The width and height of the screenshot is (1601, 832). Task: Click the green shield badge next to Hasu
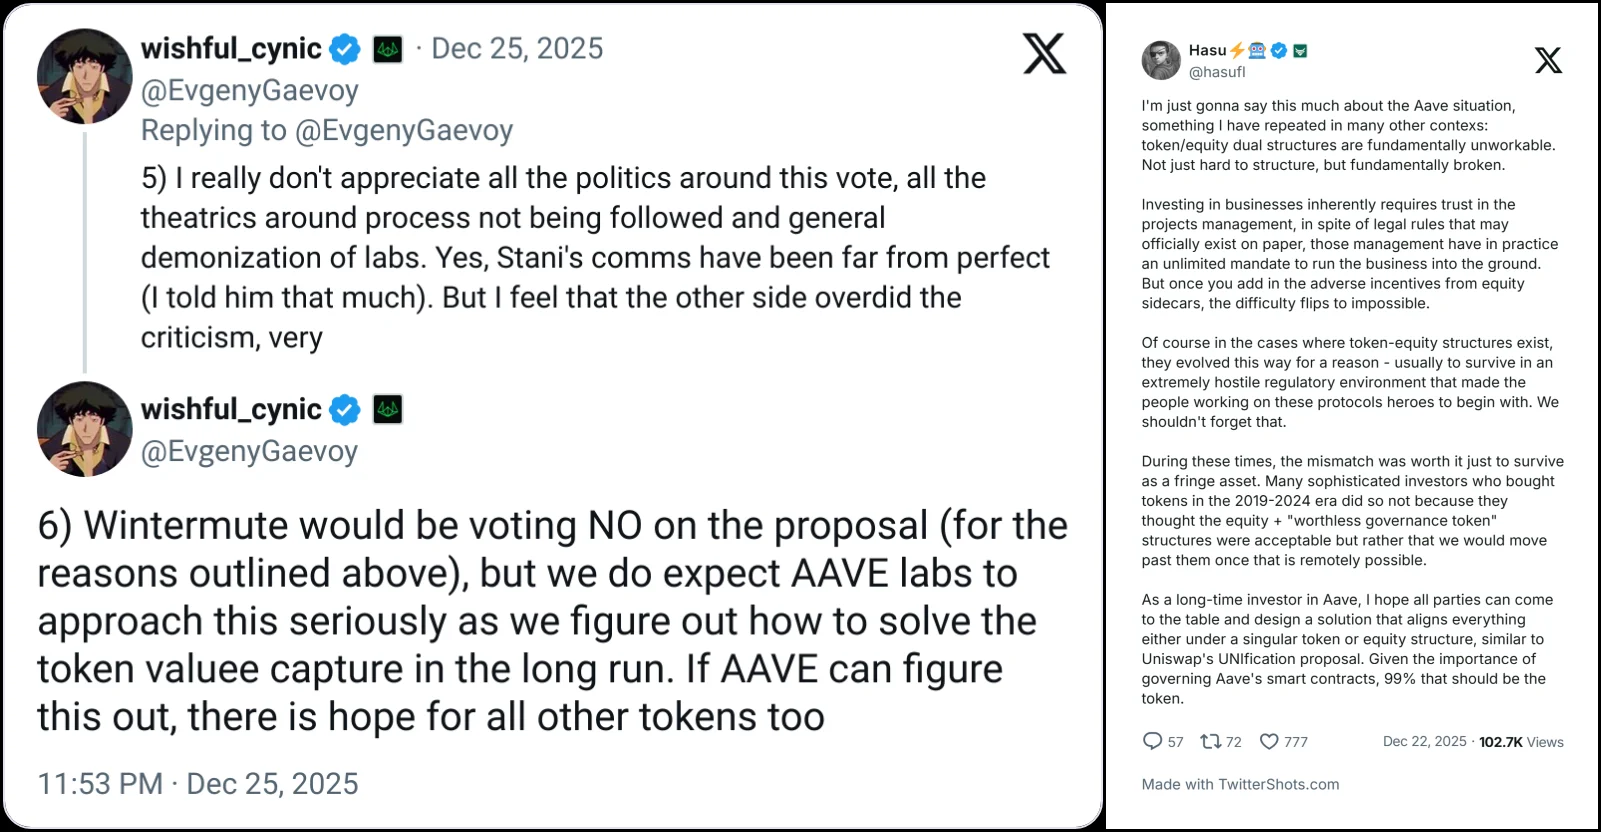click(1300, 50)
